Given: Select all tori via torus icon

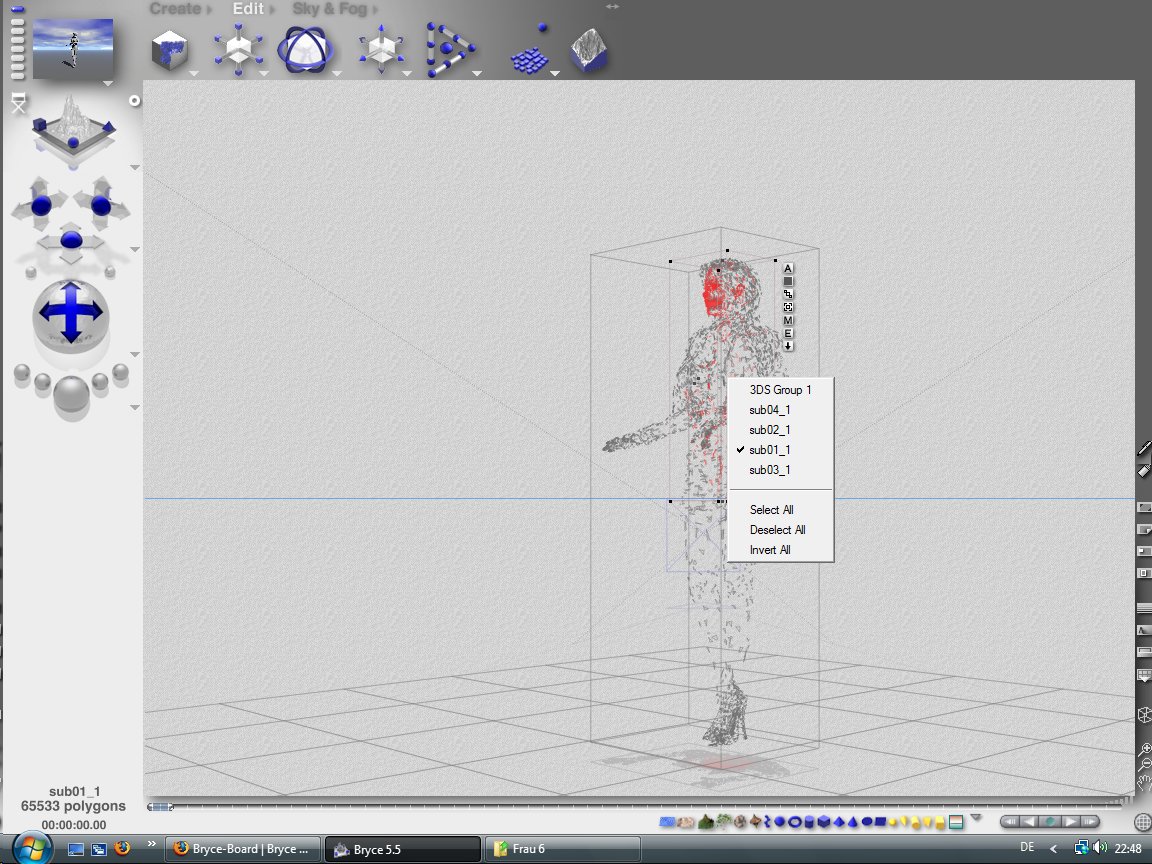Looking at the screenshot, I should (x=795, y=822).
